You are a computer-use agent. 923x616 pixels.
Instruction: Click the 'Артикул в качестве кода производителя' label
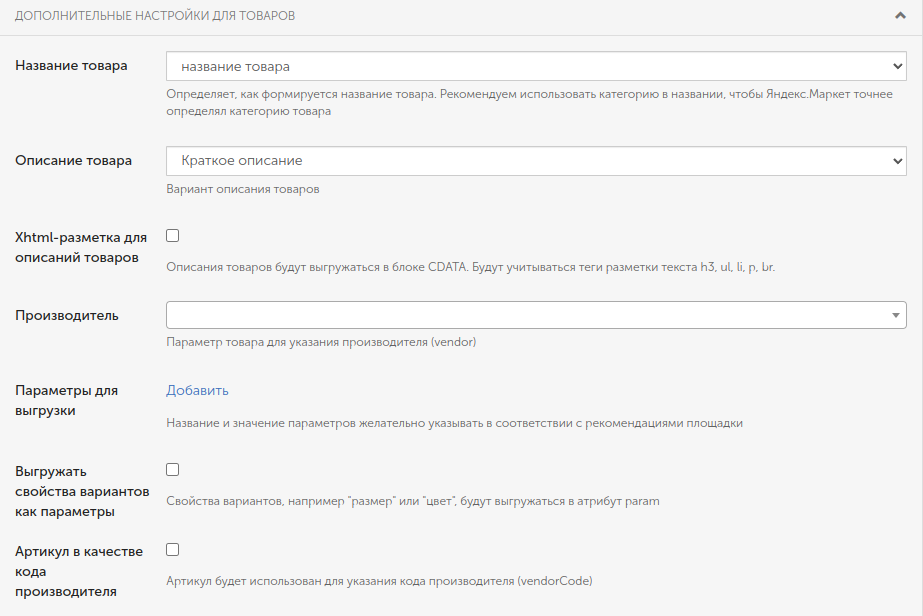click(79, 571)
